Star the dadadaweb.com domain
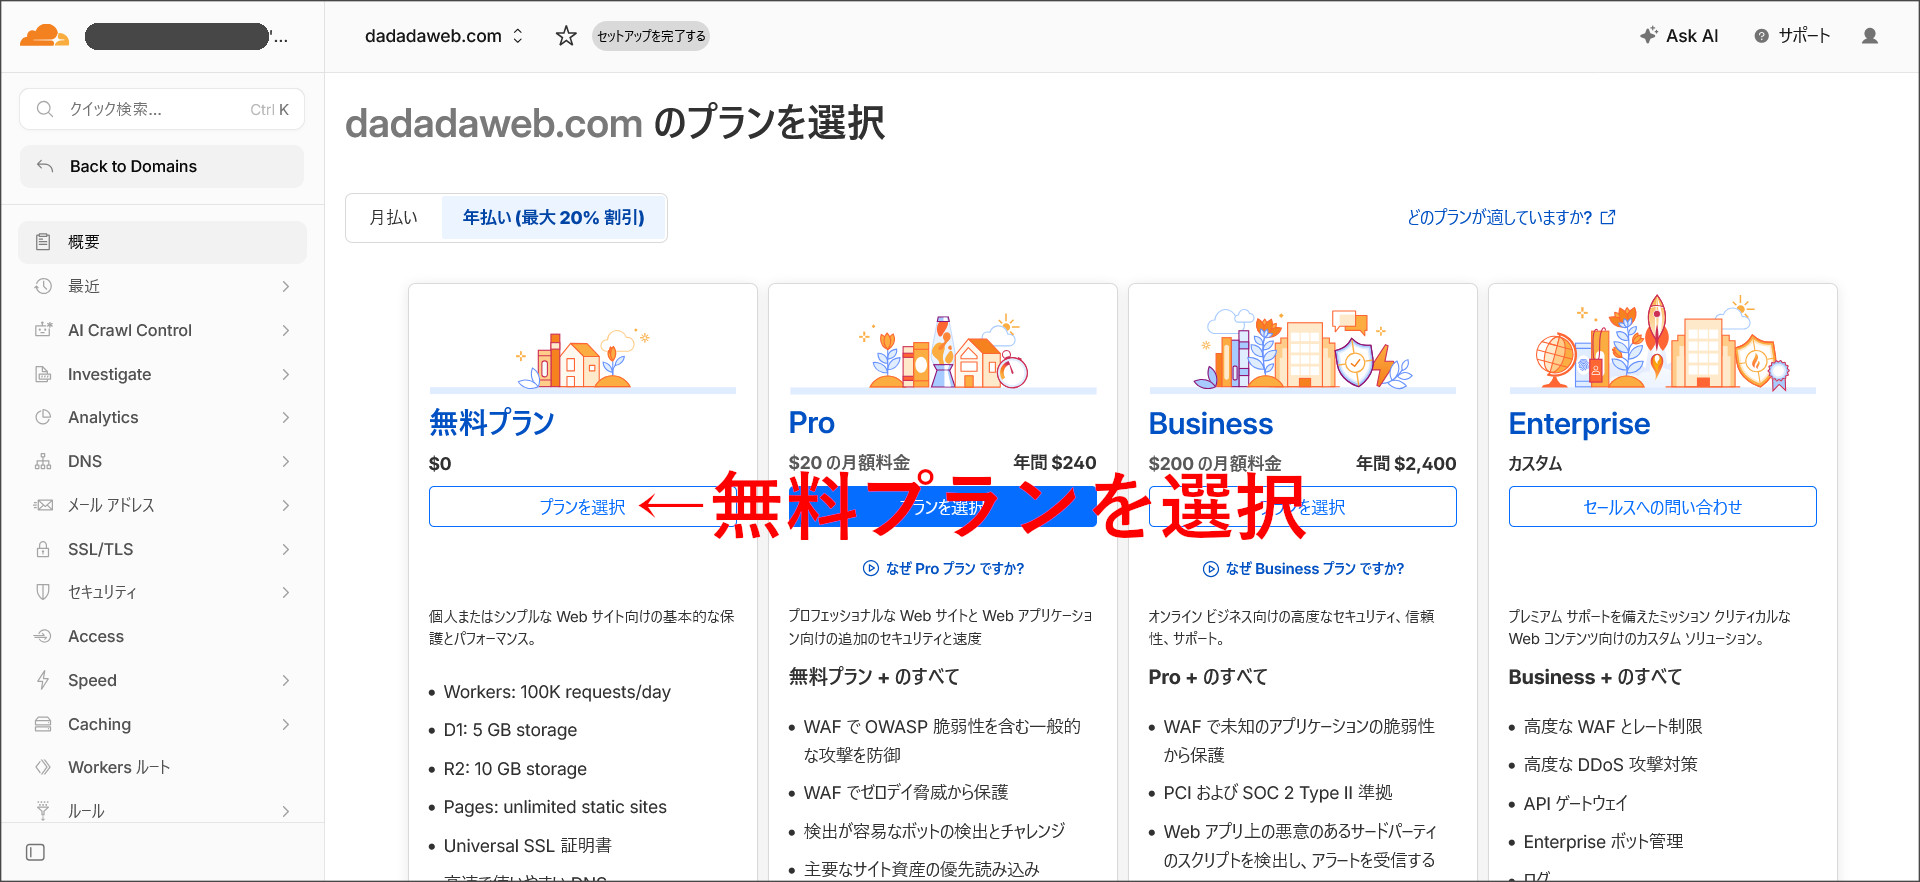The height and width of the screenshot is (882, 1920). coord(566,36)
